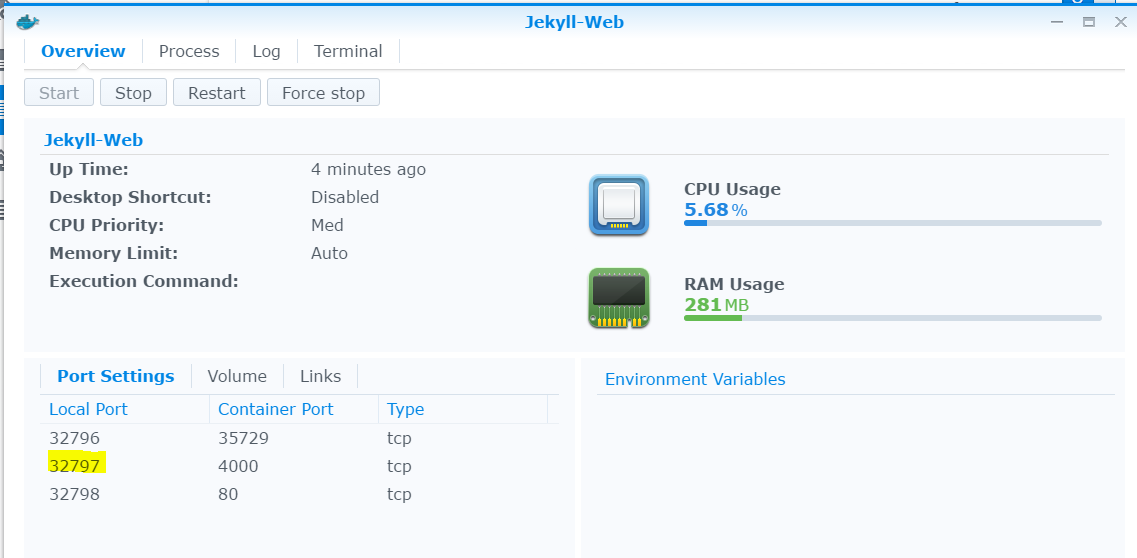Click the Docker whale icon
The image size is (1137, 558).
click(27, 22)
